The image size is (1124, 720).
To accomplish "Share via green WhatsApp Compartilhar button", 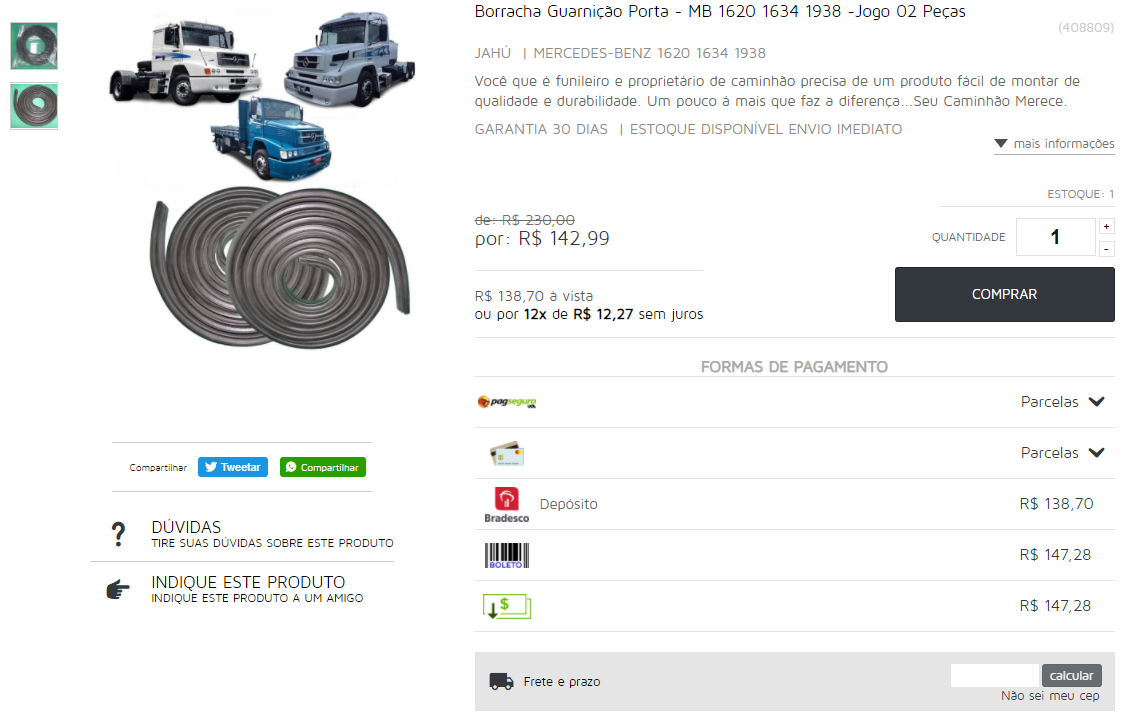I will coord(323,468).
